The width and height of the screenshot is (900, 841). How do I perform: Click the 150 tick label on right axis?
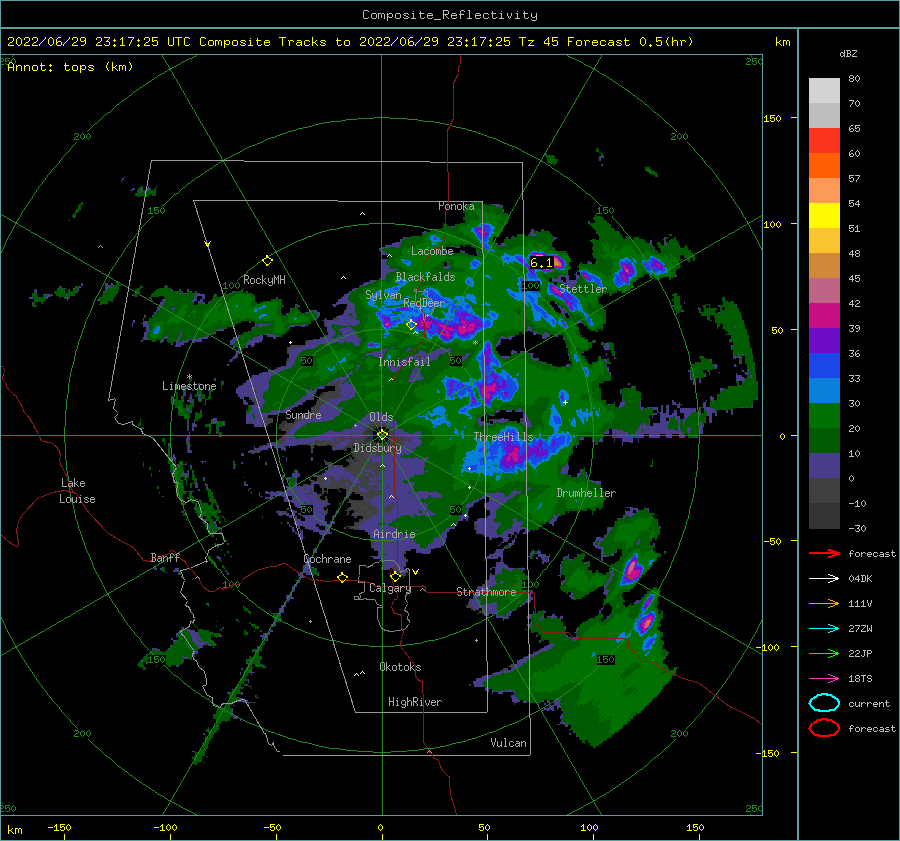click(772, 118)
